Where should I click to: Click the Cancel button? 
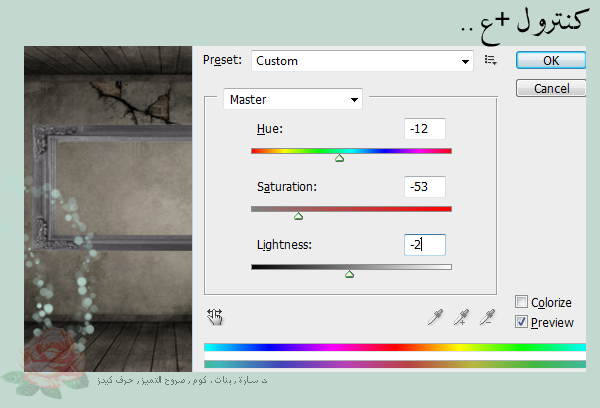click(550, 89)
